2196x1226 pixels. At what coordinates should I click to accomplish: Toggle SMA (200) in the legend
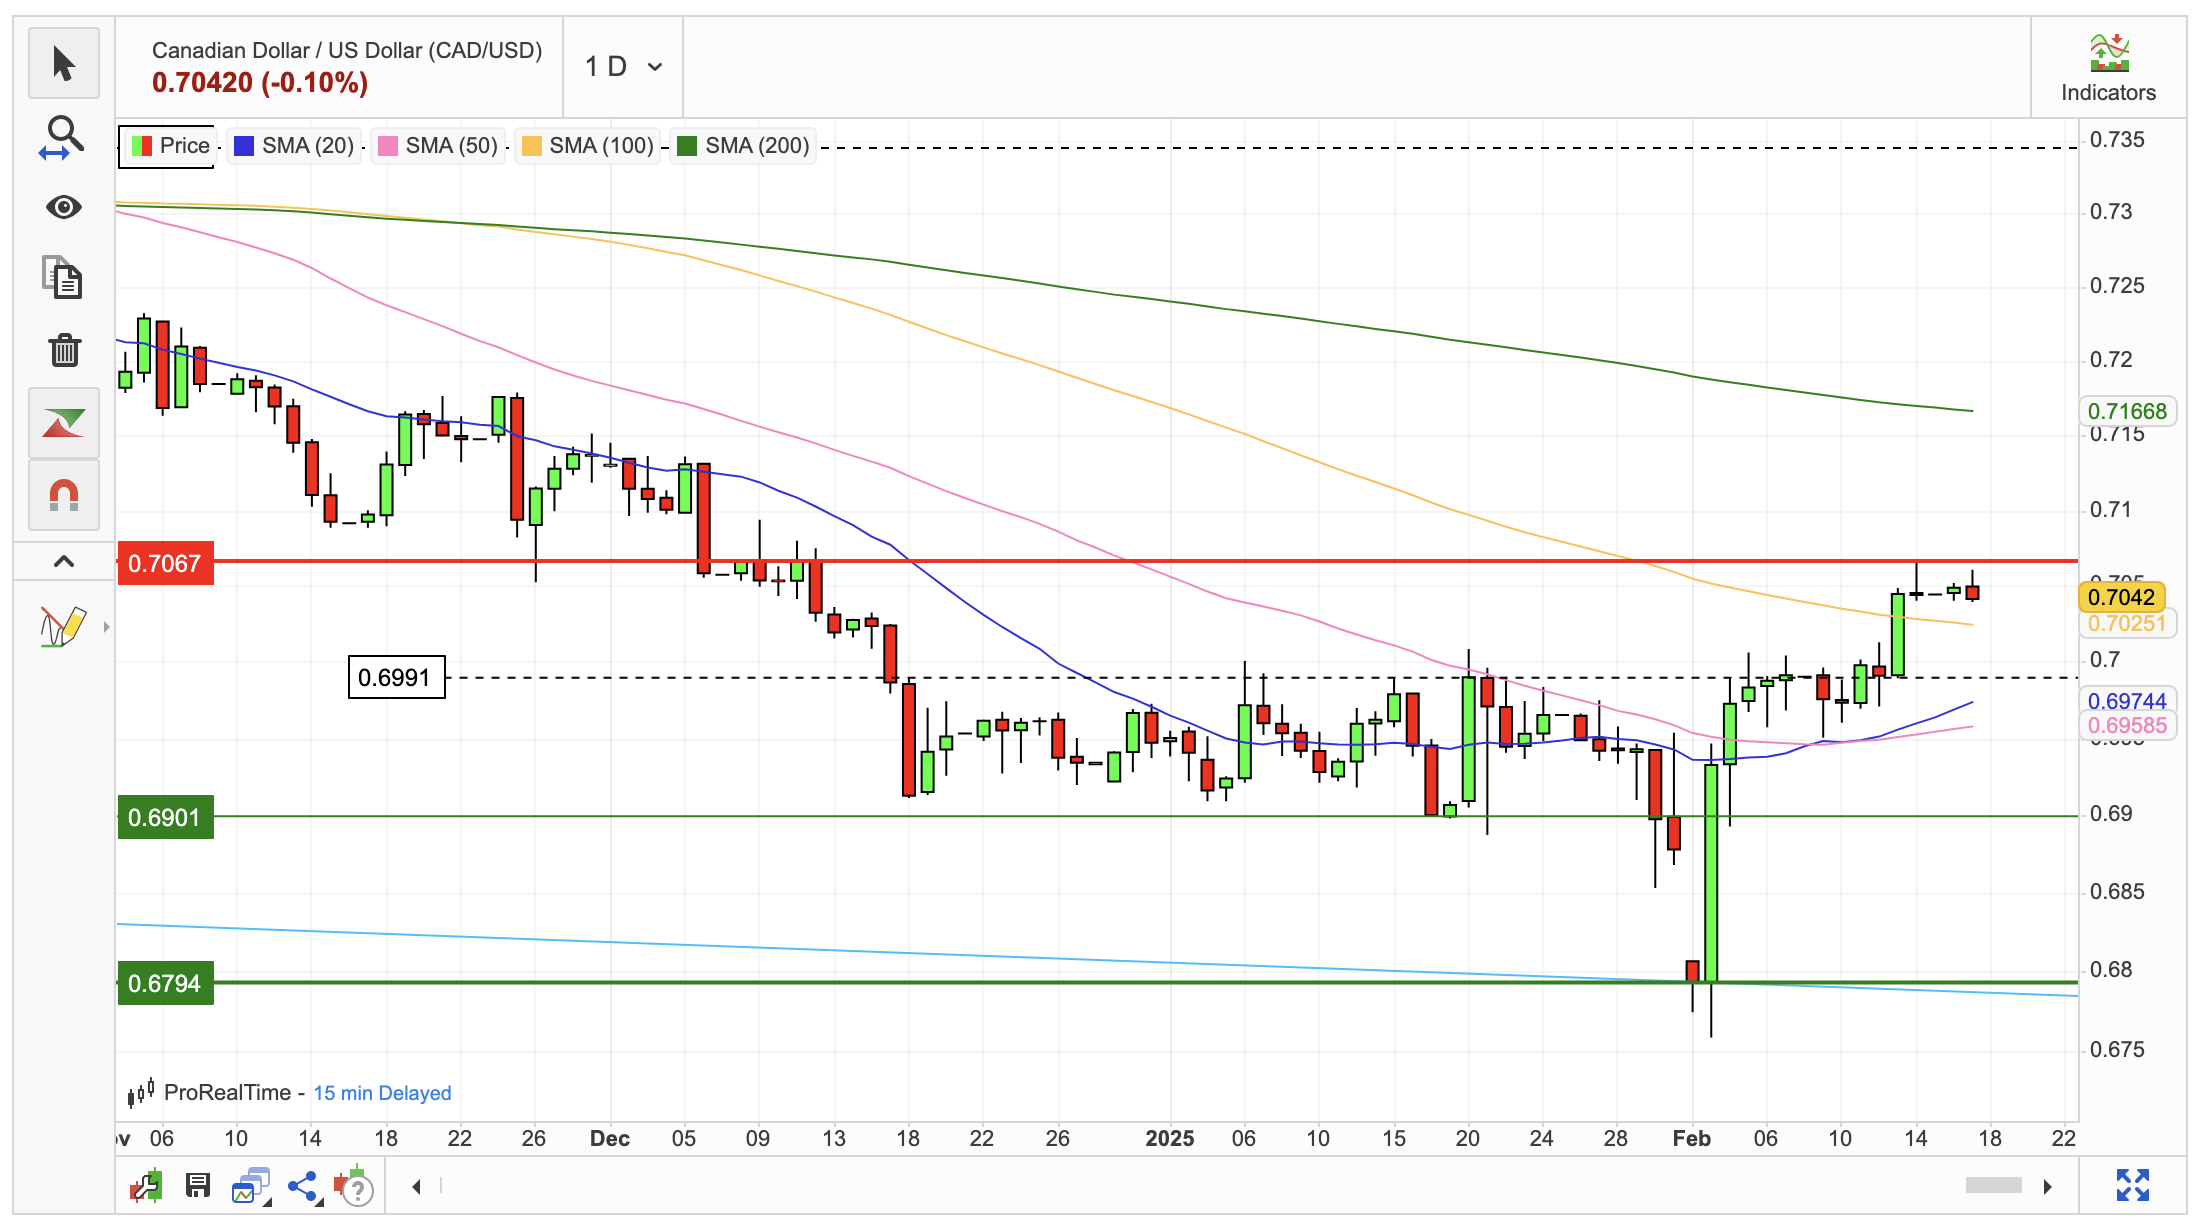[743, 146]
